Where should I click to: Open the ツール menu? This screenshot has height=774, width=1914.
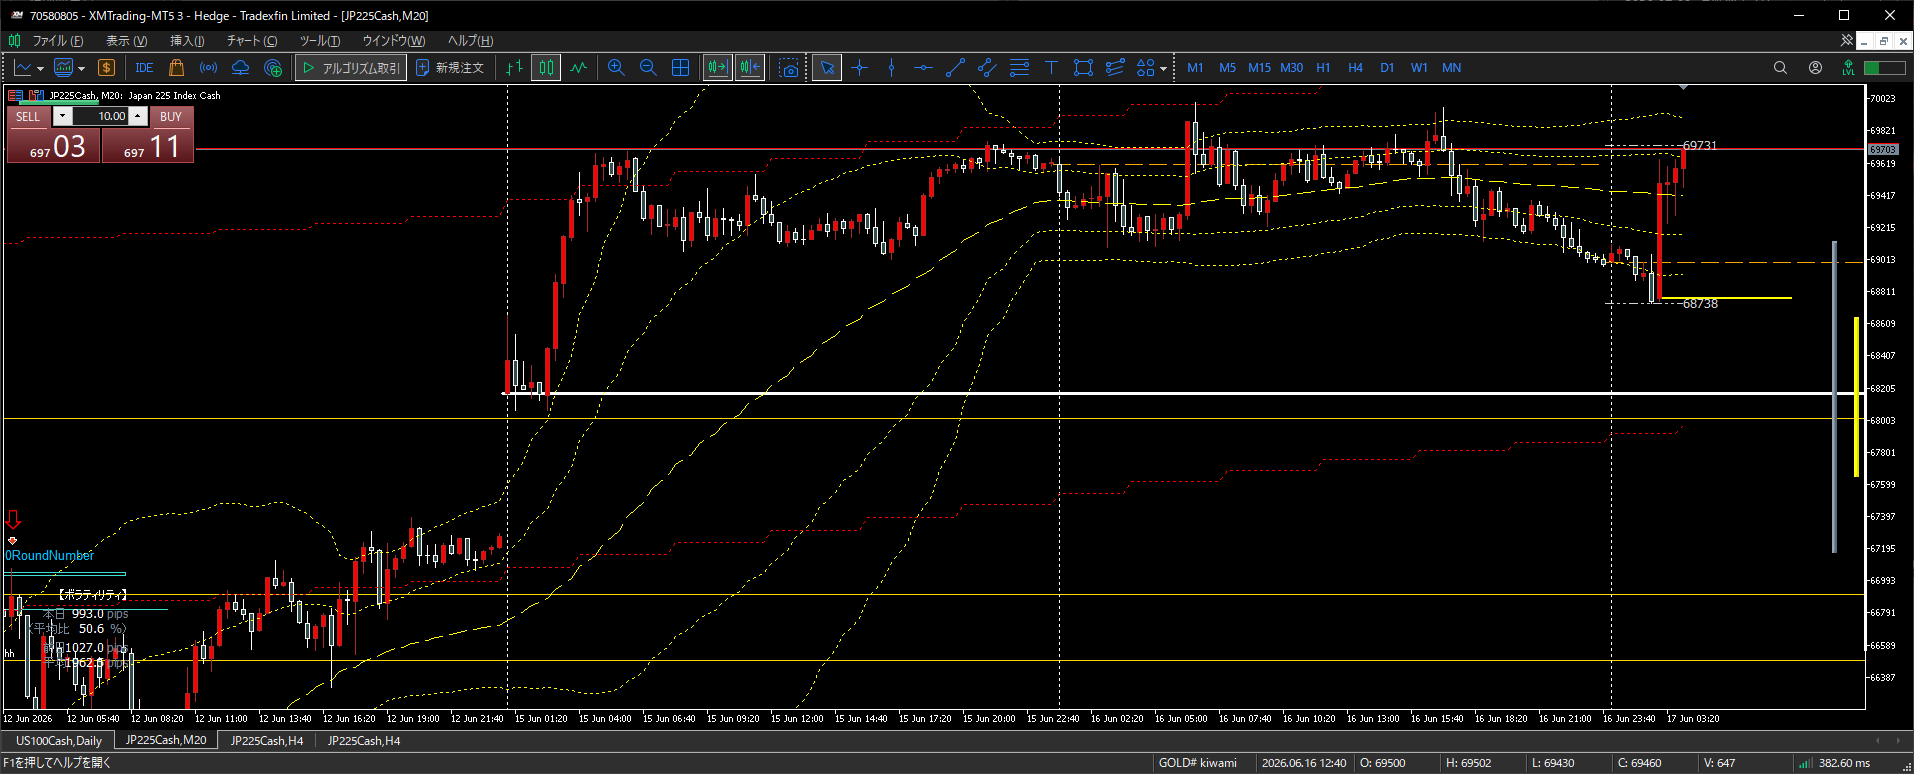(320, 41)
